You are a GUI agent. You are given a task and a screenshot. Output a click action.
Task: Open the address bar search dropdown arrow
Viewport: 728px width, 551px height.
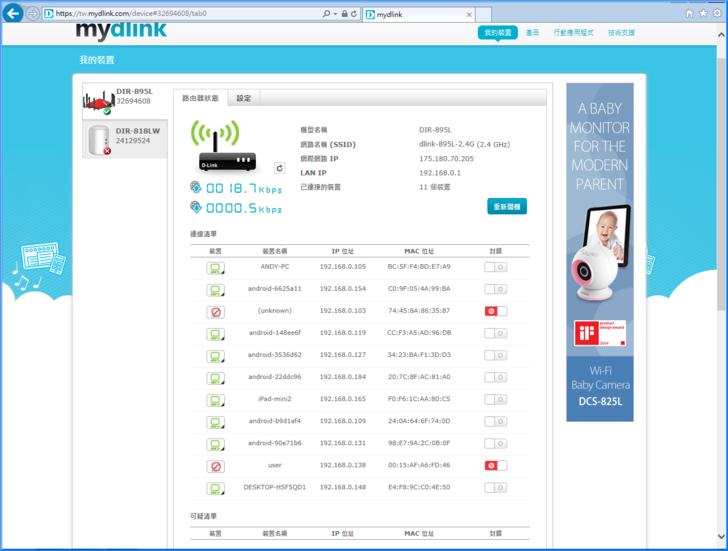coord(335,14)
